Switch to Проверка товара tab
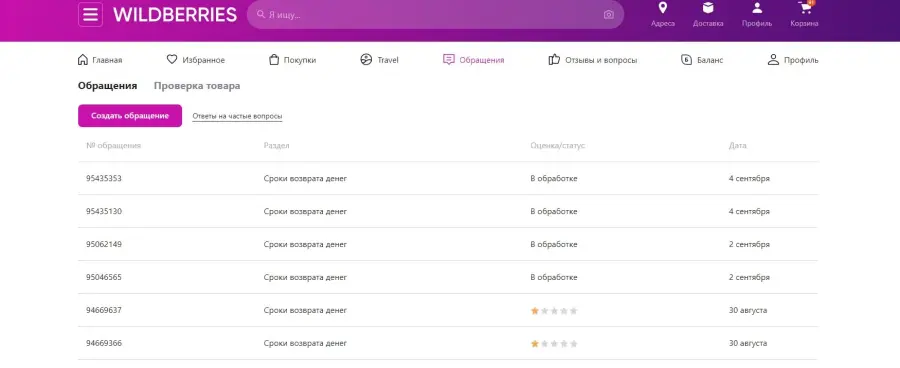The image size is (900, 368). (x=197, y=86)
